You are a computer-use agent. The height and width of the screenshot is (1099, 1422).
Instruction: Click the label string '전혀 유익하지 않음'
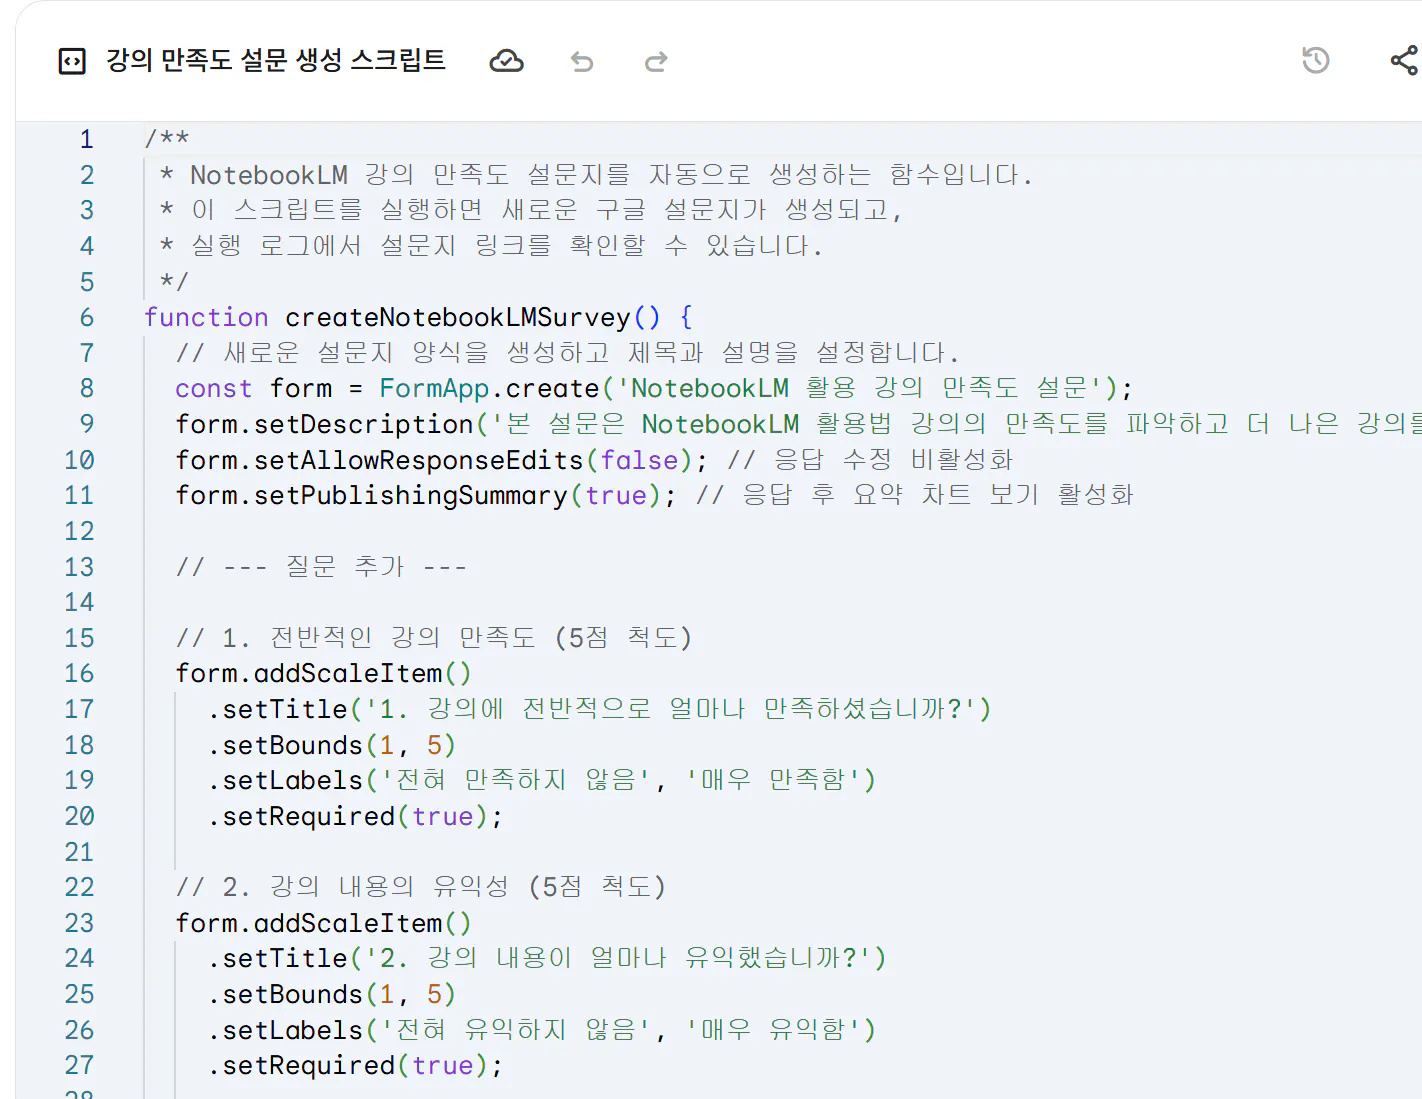516,1030
